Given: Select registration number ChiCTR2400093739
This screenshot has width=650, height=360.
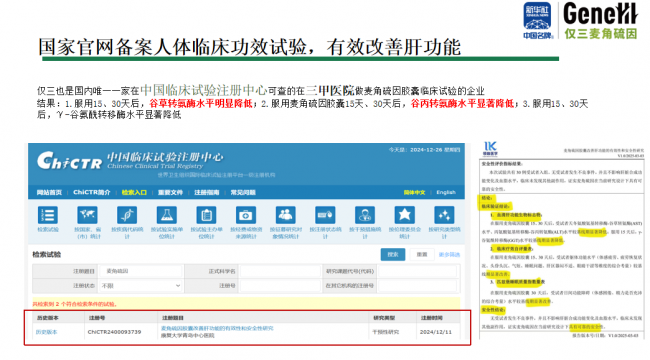Looking at the screenshot, I should point(114,332).
